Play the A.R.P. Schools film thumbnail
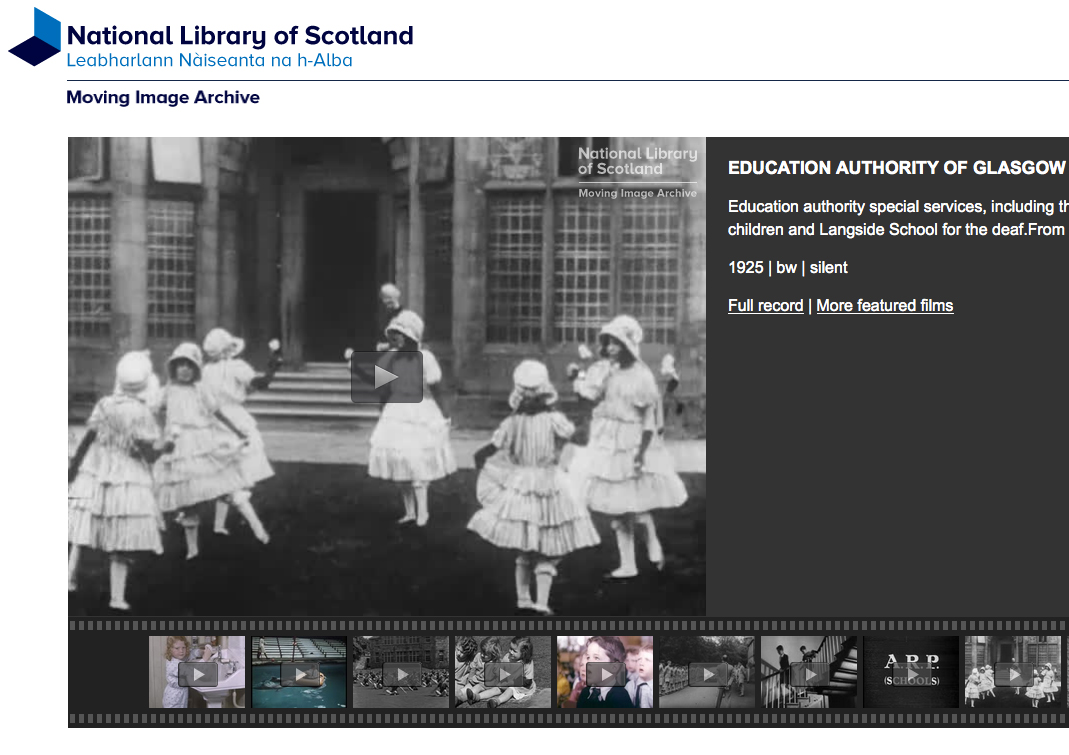The width and height of the screenshot is (1069, 755). click(x=911, y=673)
